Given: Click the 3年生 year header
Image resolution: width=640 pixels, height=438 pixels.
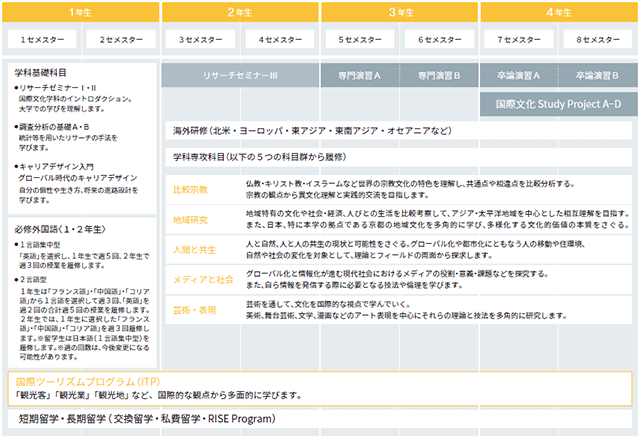Looking at the screenshot, I should tap(399, 12).
